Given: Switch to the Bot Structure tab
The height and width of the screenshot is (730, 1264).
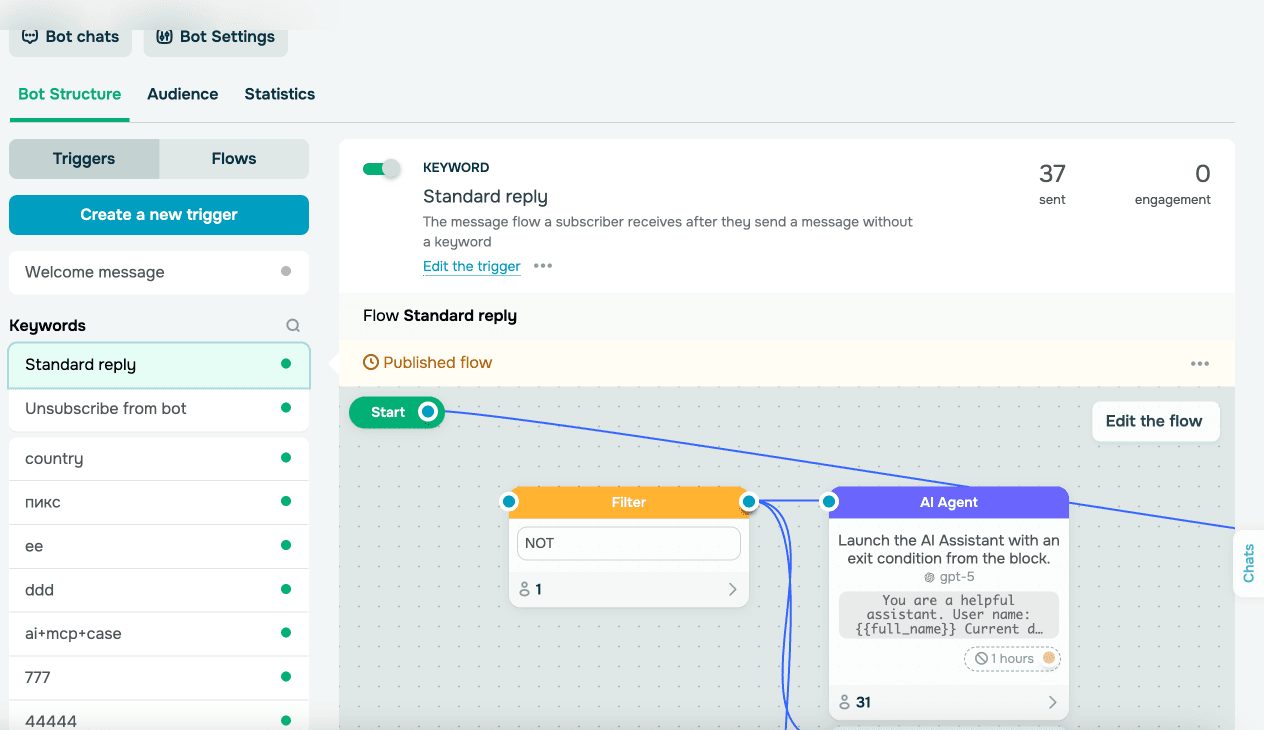Looking at the screenshot, I should click(x=69, y=94).
